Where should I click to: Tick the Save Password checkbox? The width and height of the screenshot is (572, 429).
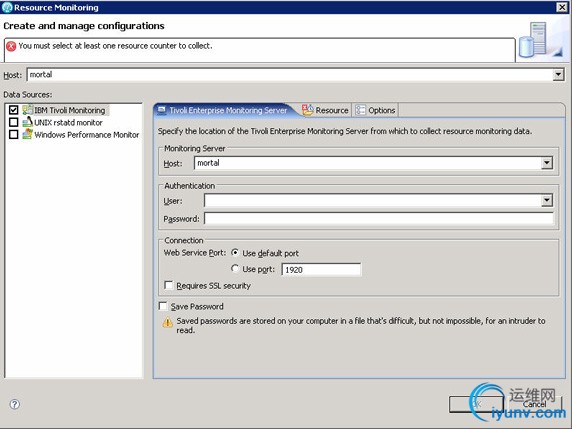tap(163, 306)
